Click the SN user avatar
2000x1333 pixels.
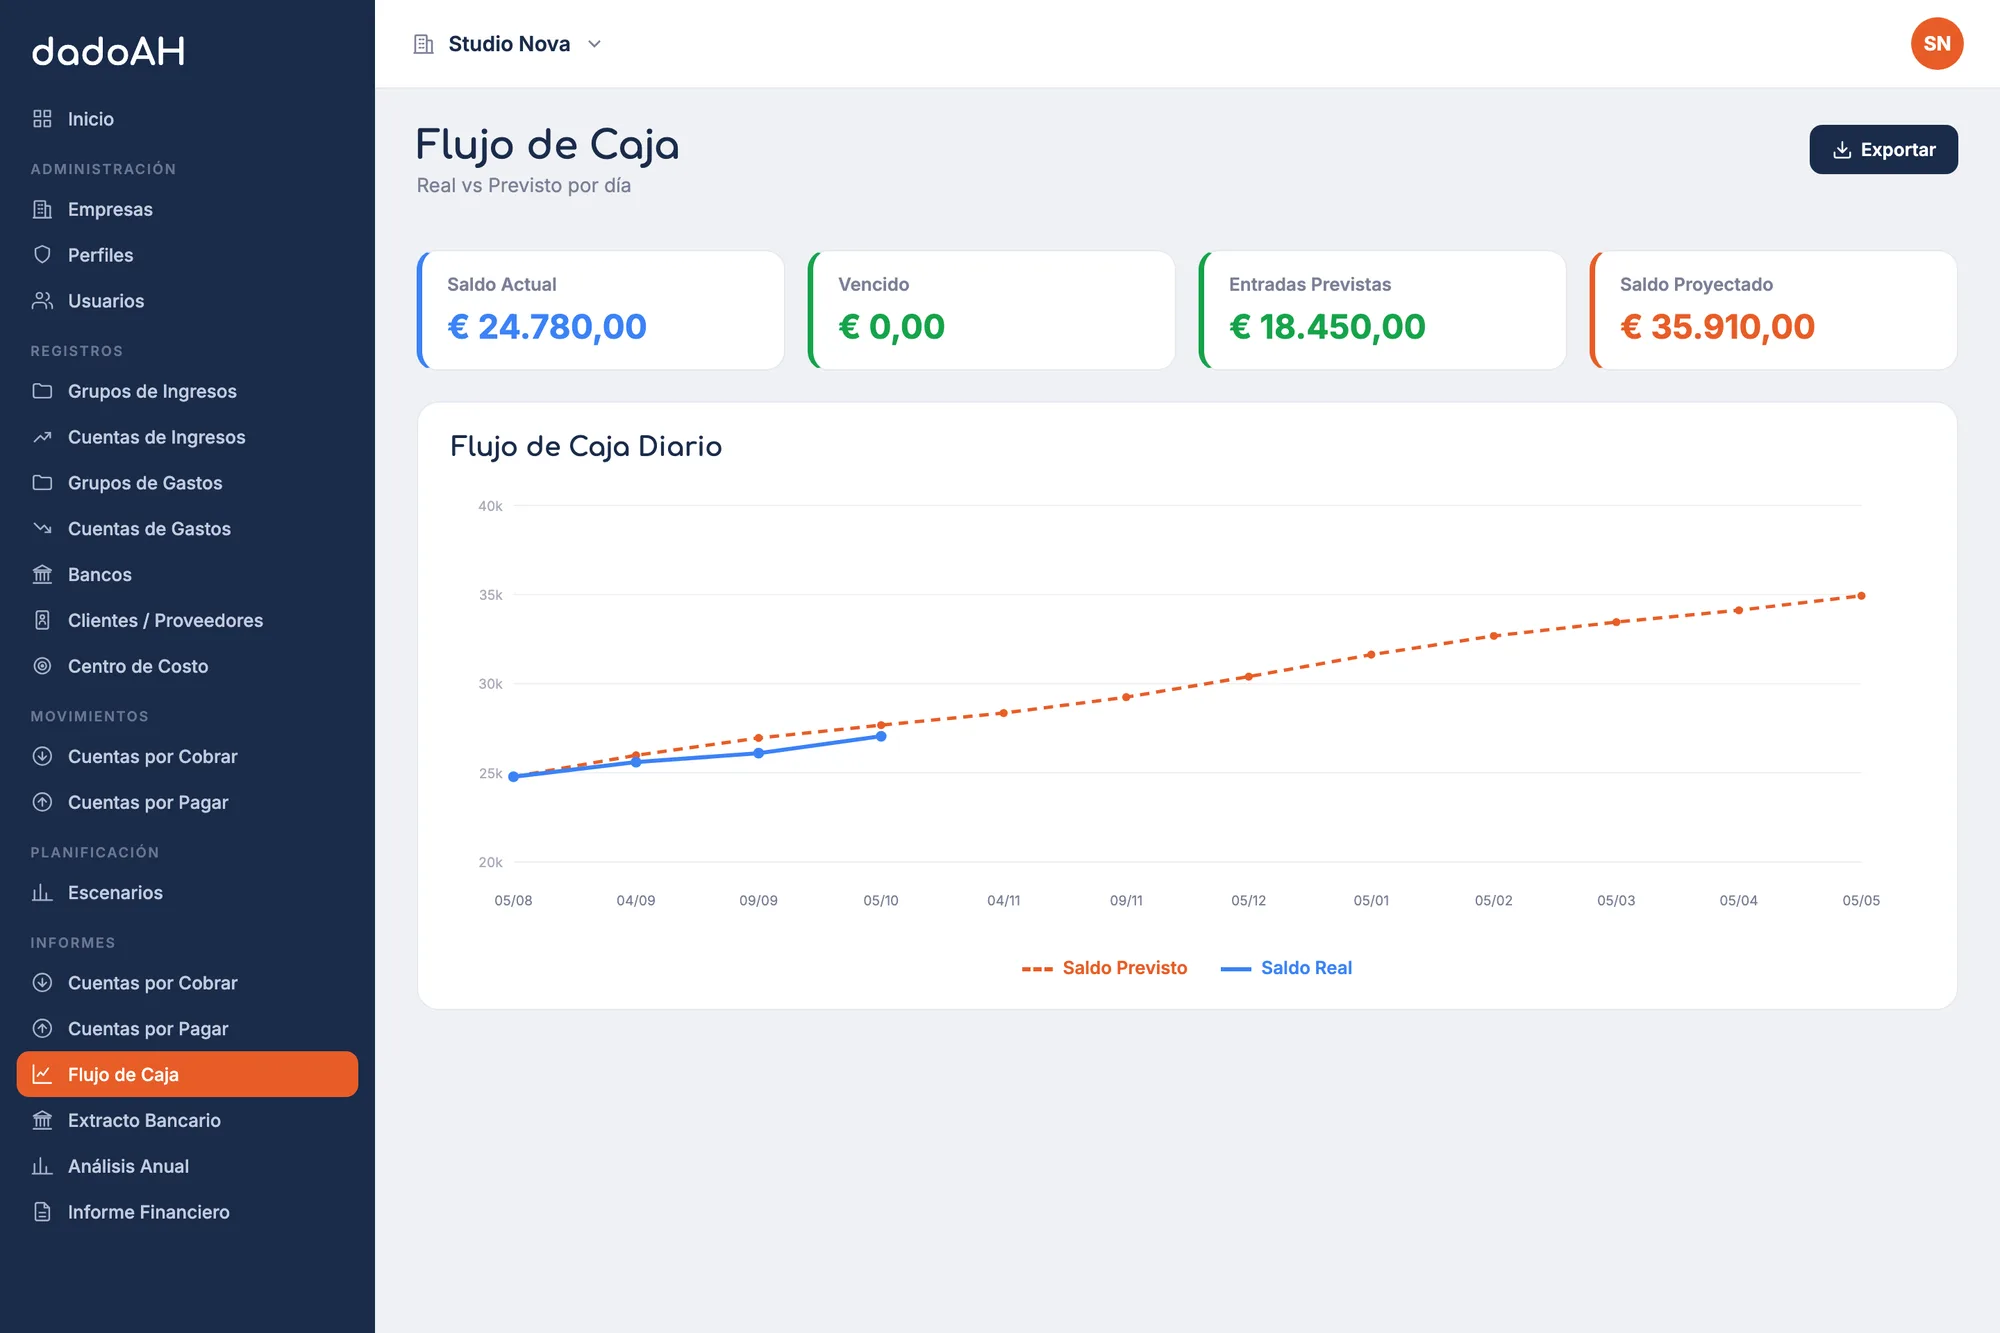1937,44
